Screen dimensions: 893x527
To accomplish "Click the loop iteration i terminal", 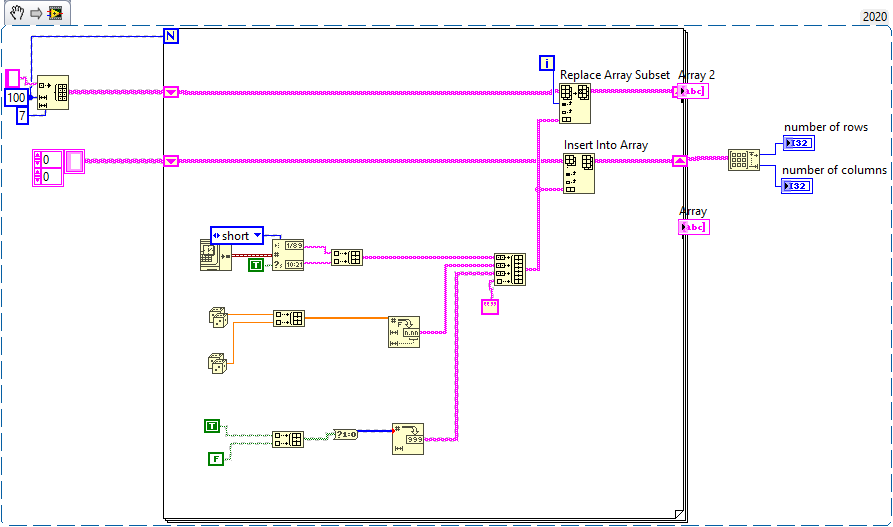I will 547,63.
